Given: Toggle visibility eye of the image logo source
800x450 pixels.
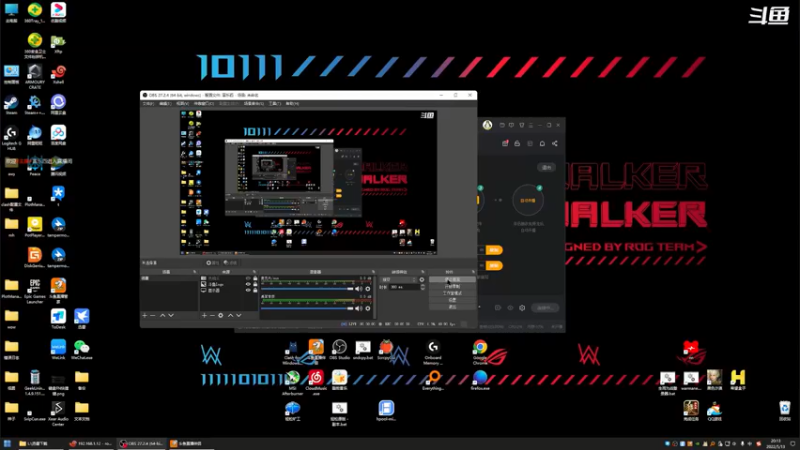Looking at the screenshot, I should 248,284.
